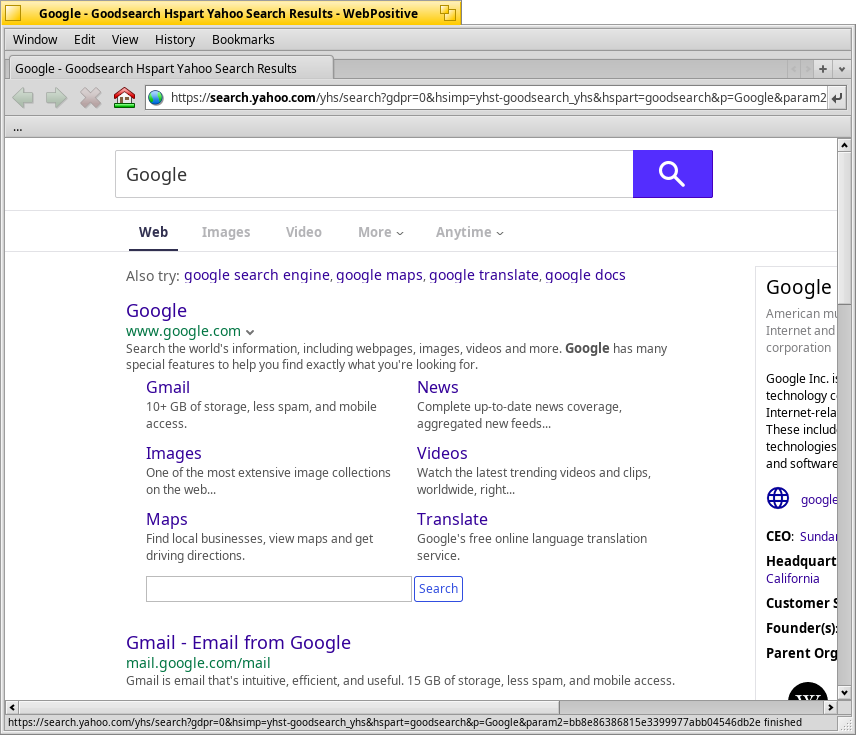Open the Edit menu
The width and height of the screenshot is (856, 735).
click(85, 39)
